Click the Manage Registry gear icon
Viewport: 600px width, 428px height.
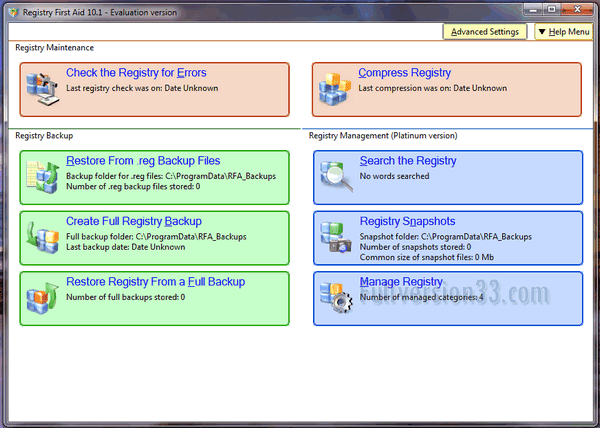click(336, 298)
